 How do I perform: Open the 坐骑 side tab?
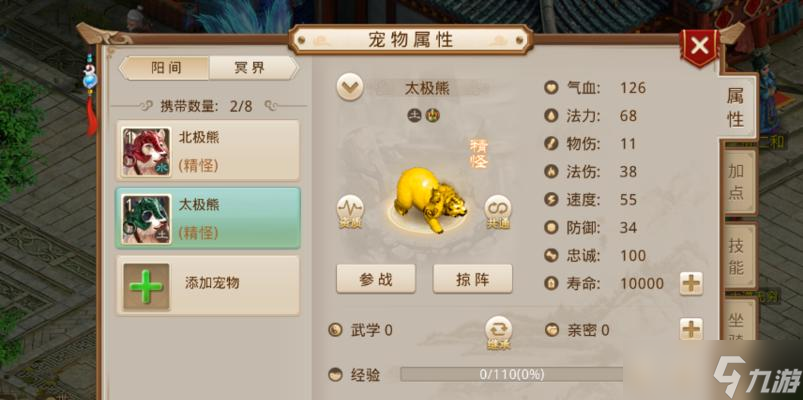tap(738, 322)
